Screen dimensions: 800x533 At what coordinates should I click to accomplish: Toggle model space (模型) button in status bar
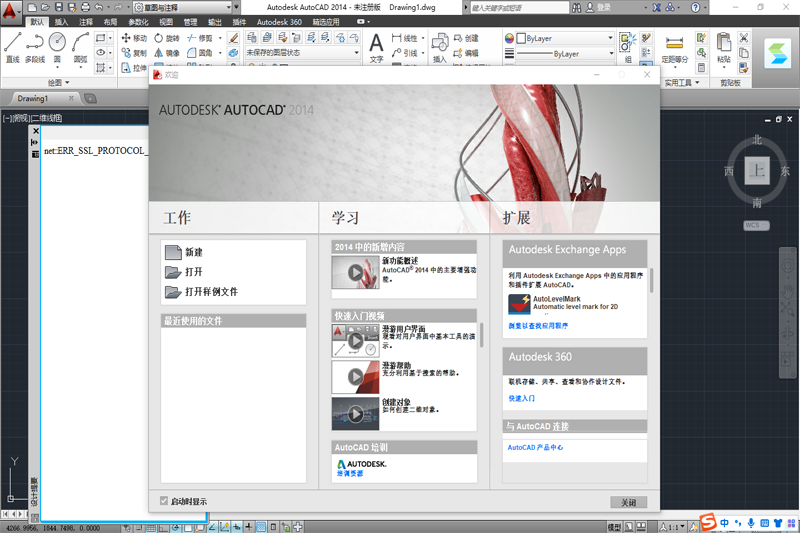coord(614,527)
